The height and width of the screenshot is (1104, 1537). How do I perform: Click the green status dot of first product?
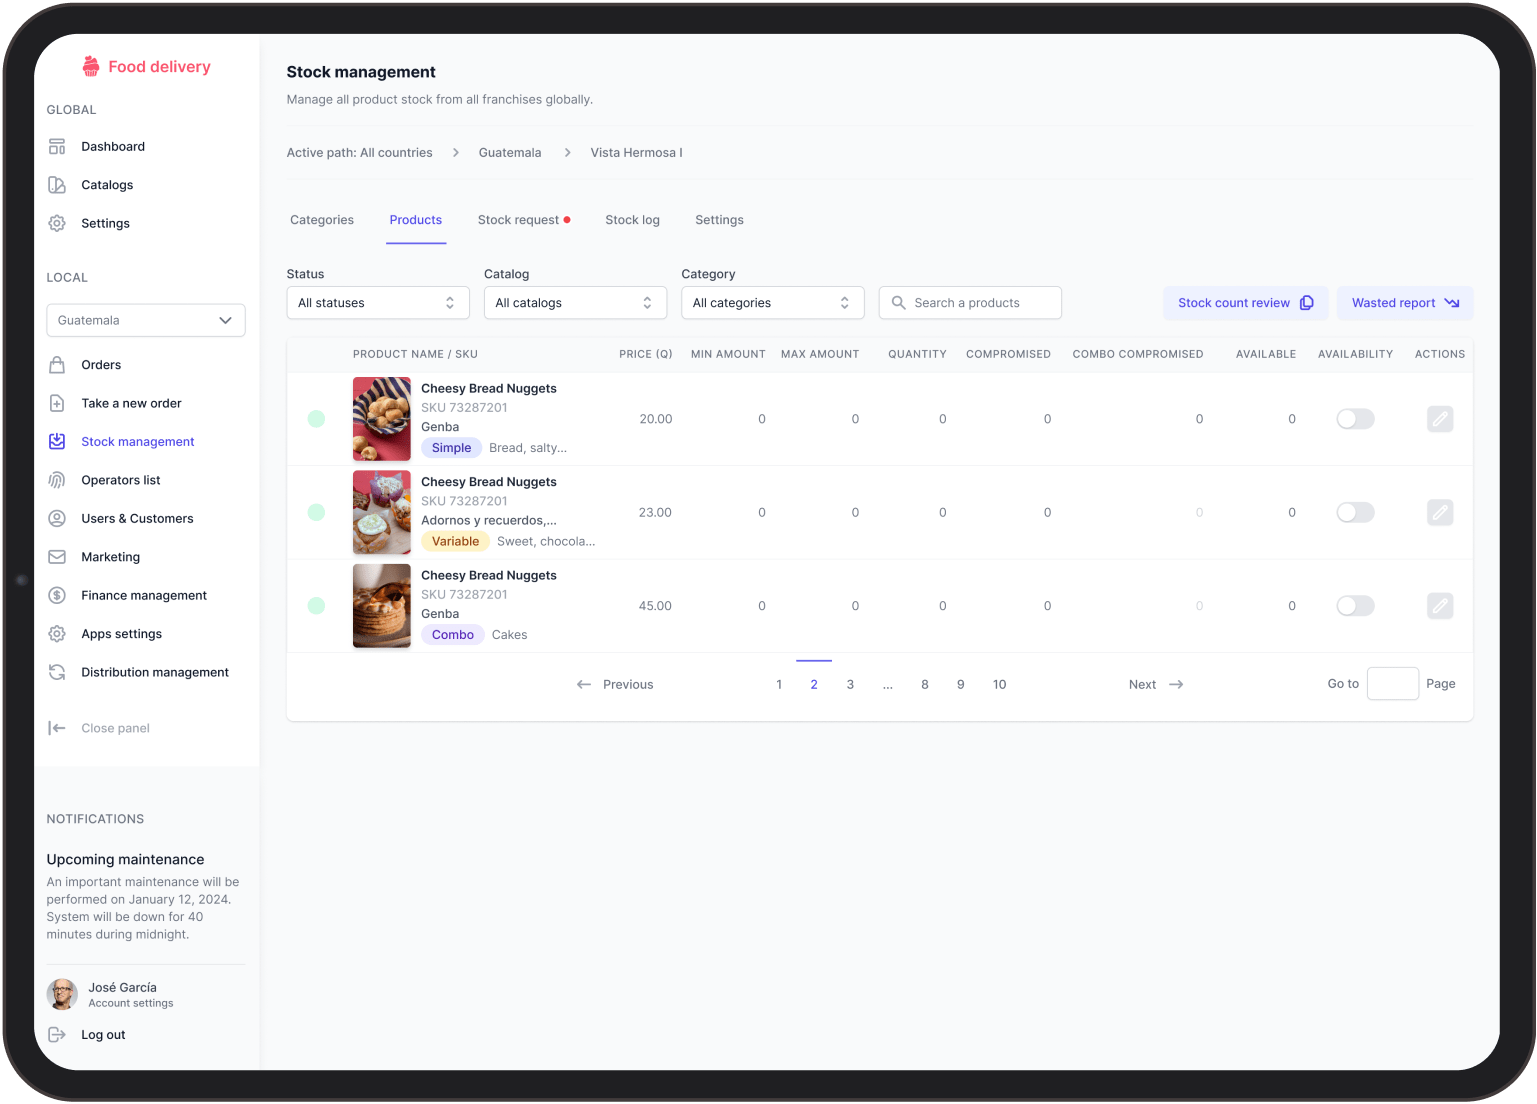[x=316, y=419]
